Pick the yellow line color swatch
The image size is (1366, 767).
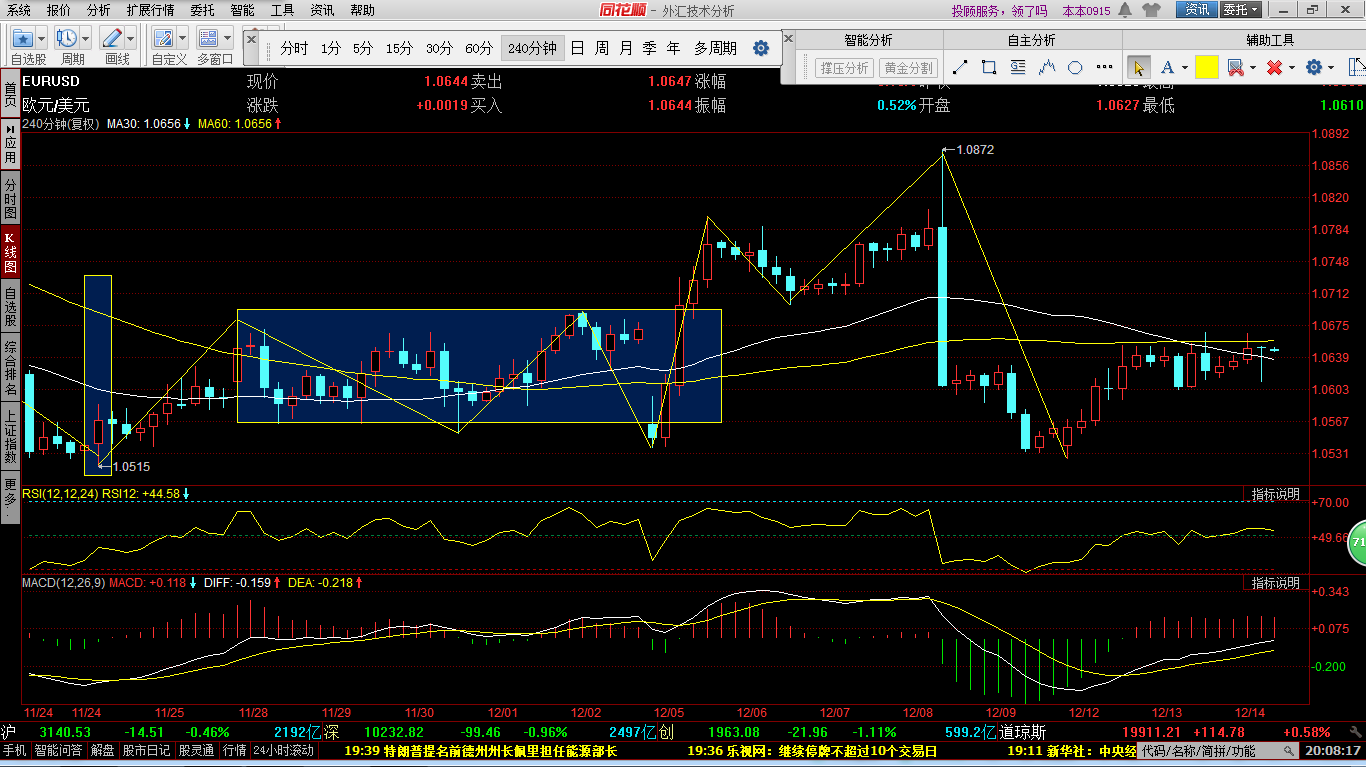click(1206, 68)
